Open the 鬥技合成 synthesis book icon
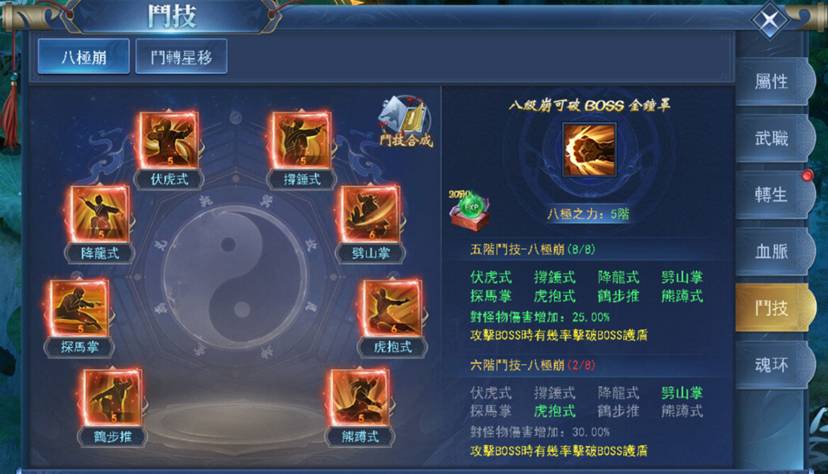The height and width of the screenshot is (474, 828). tap(405, 121)
